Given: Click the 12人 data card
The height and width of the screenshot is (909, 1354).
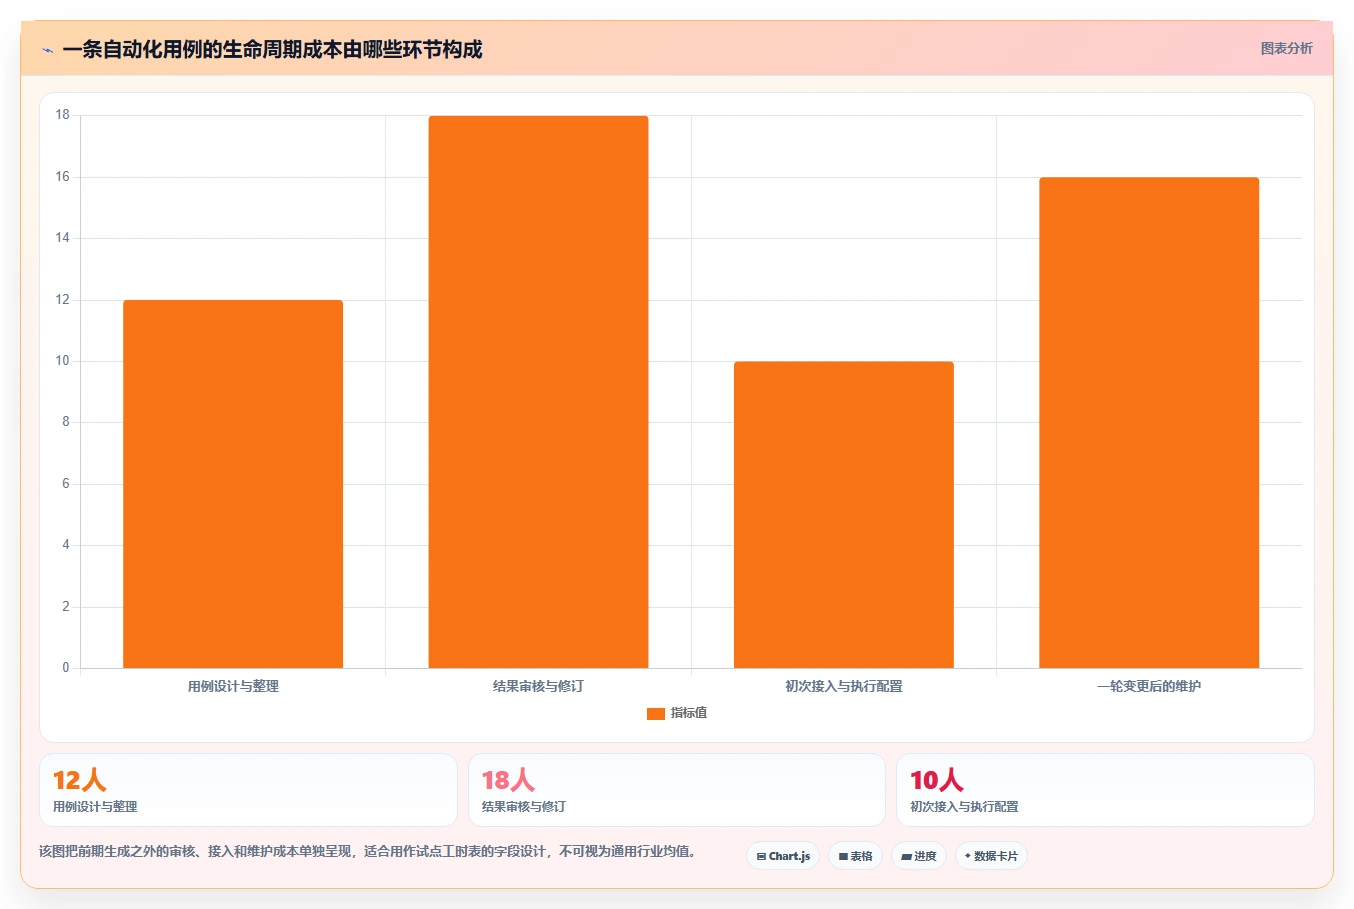Looking at the screenshot, I should tap(248, 790).
